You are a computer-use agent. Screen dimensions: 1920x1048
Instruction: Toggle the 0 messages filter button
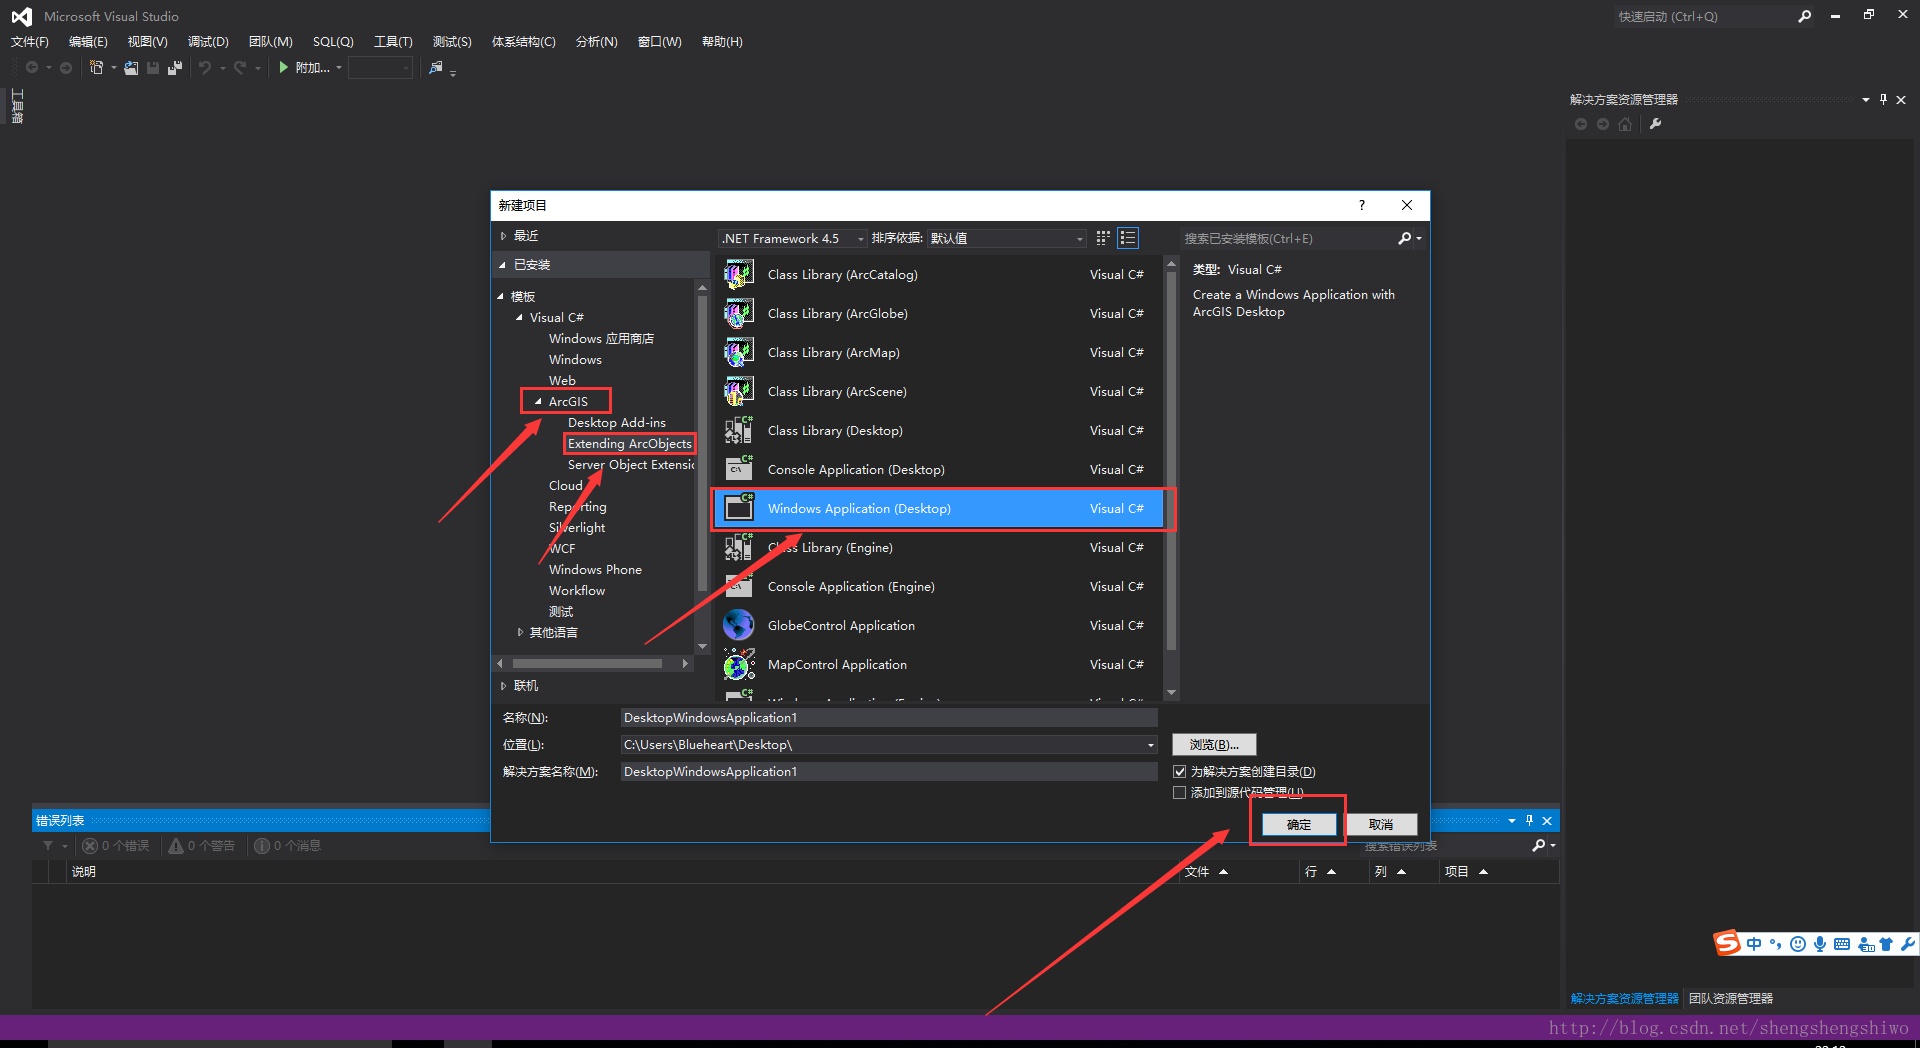[288, 846]
